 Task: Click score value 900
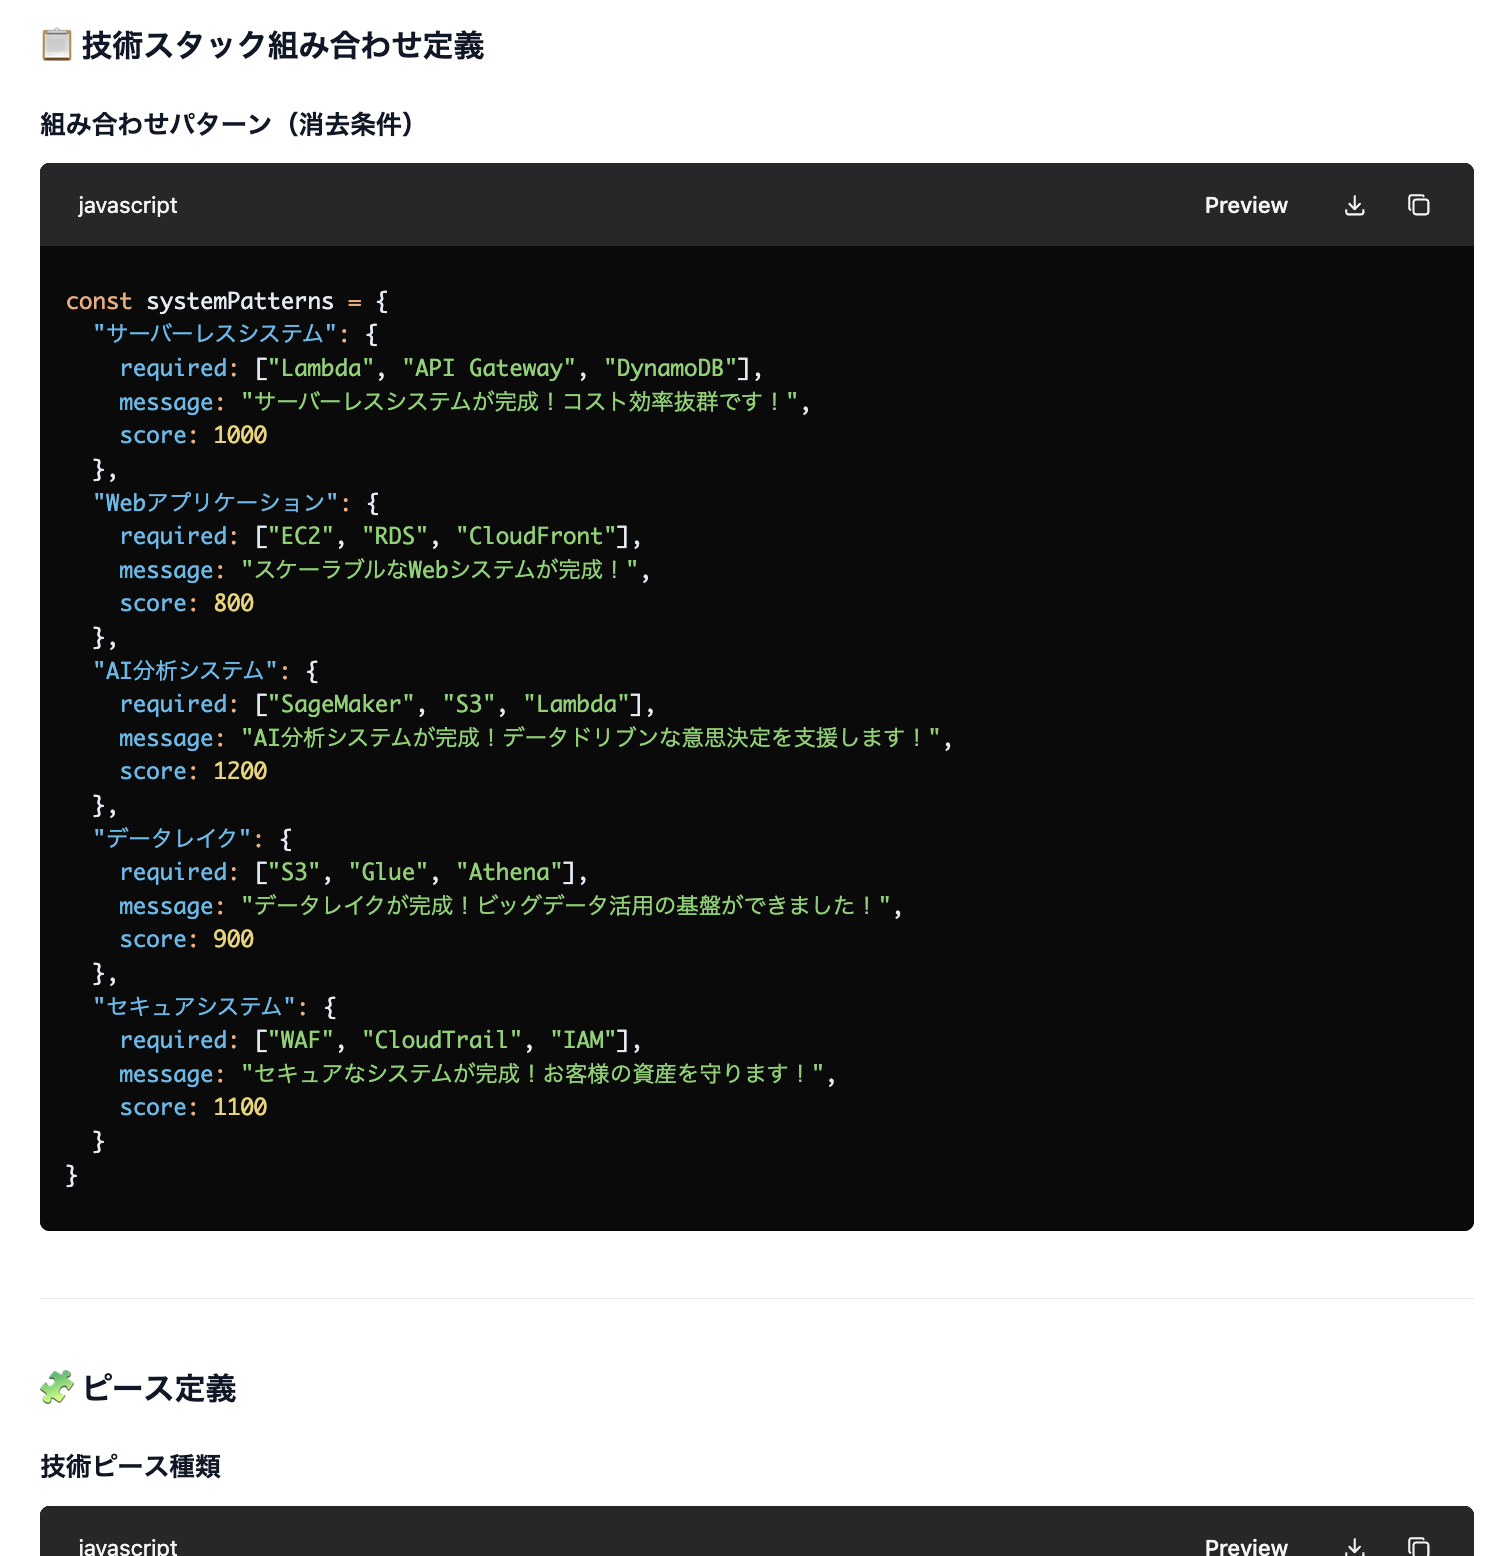234,939
